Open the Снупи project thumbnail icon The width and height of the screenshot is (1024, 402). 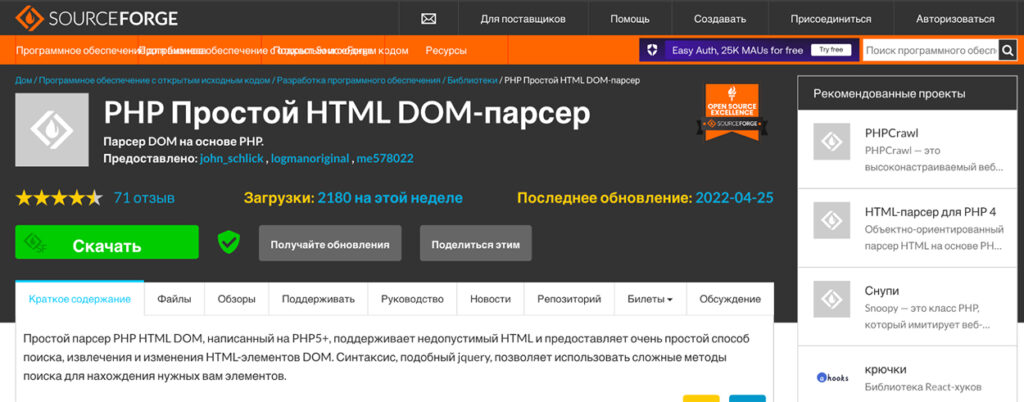[831, 299]
